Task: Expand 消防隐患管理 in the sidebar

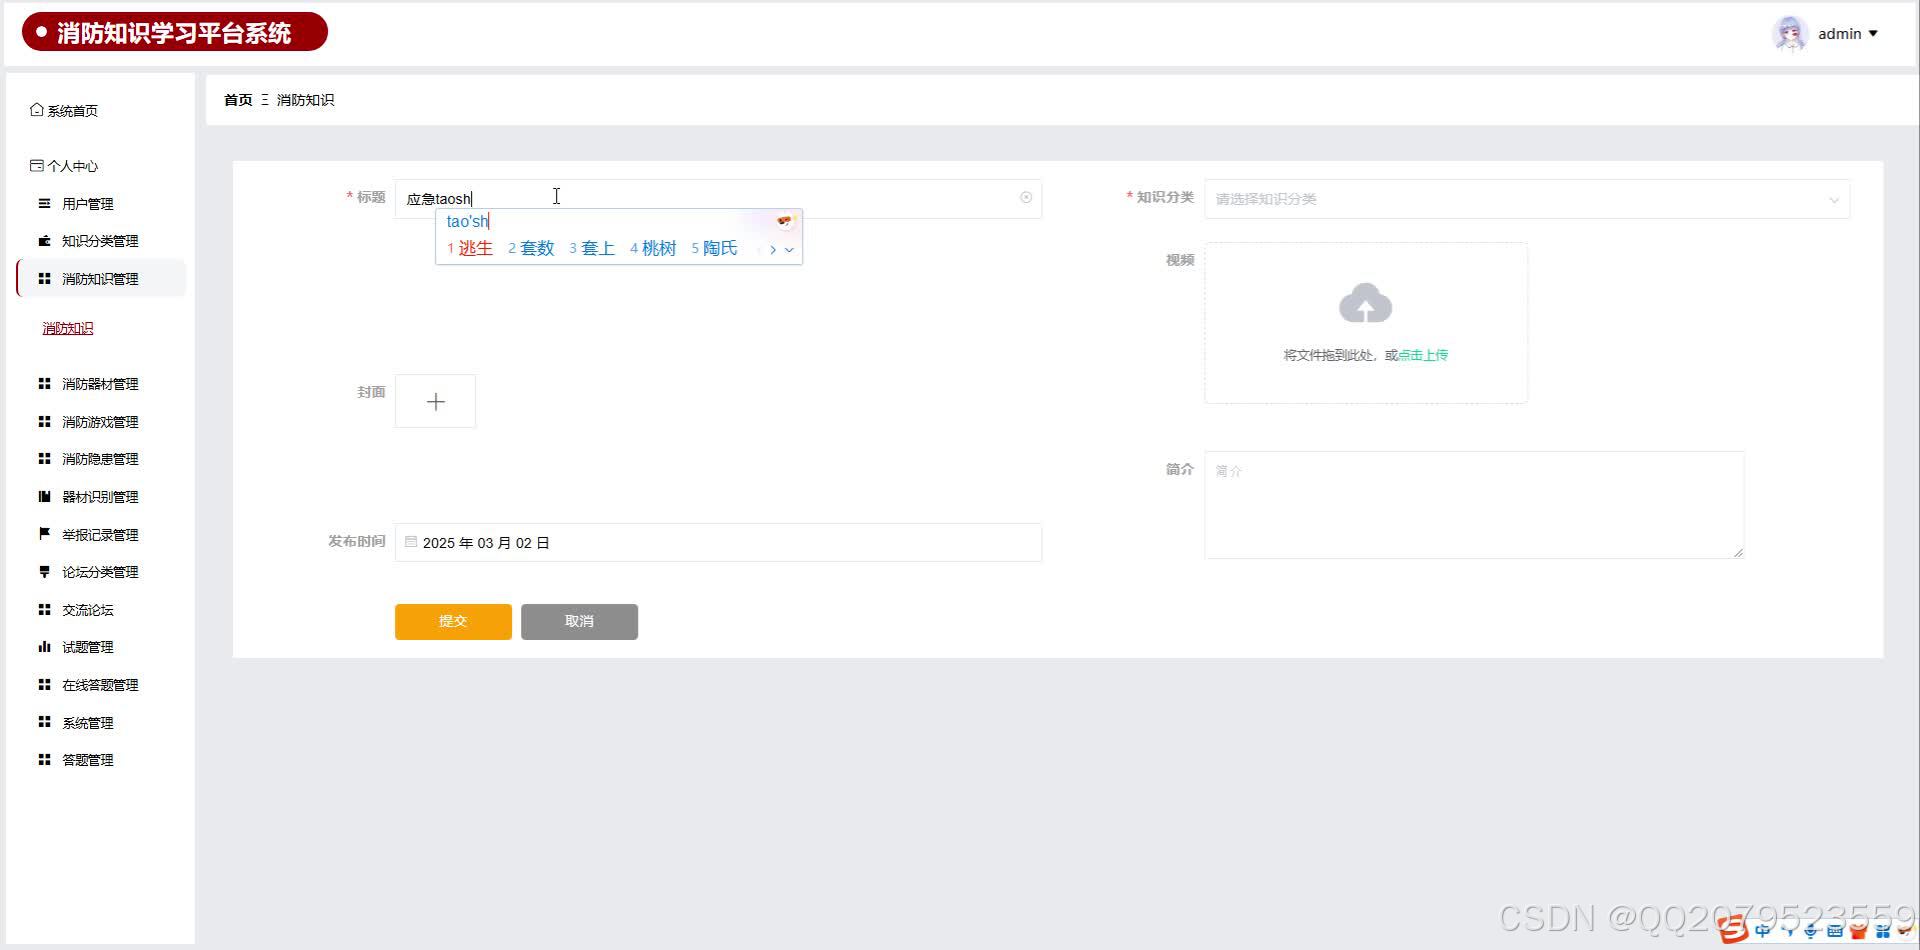Action: click(x=100, y=459)
